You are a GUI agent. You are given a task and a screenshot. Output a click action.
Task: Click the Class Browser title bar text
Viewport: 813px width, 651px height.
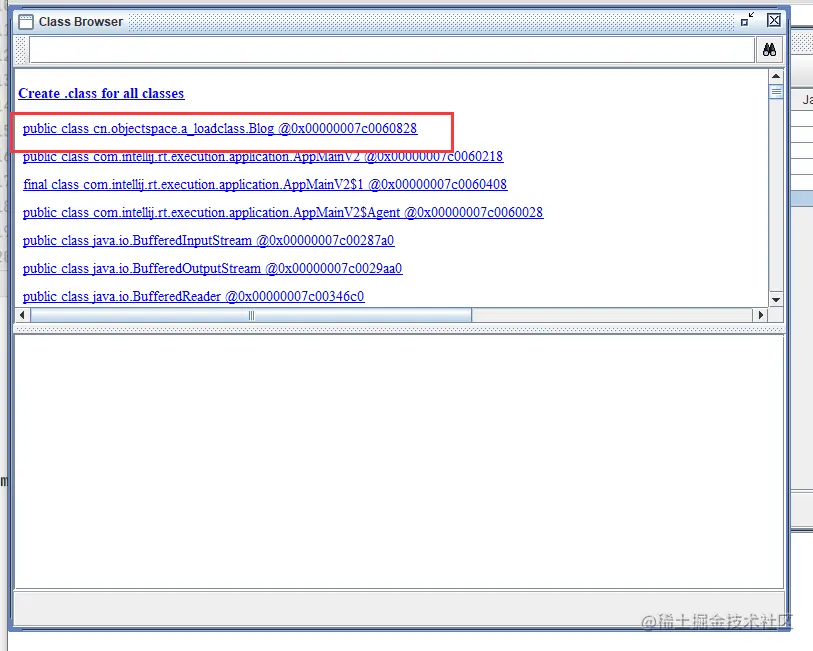[x=81, y=22]
